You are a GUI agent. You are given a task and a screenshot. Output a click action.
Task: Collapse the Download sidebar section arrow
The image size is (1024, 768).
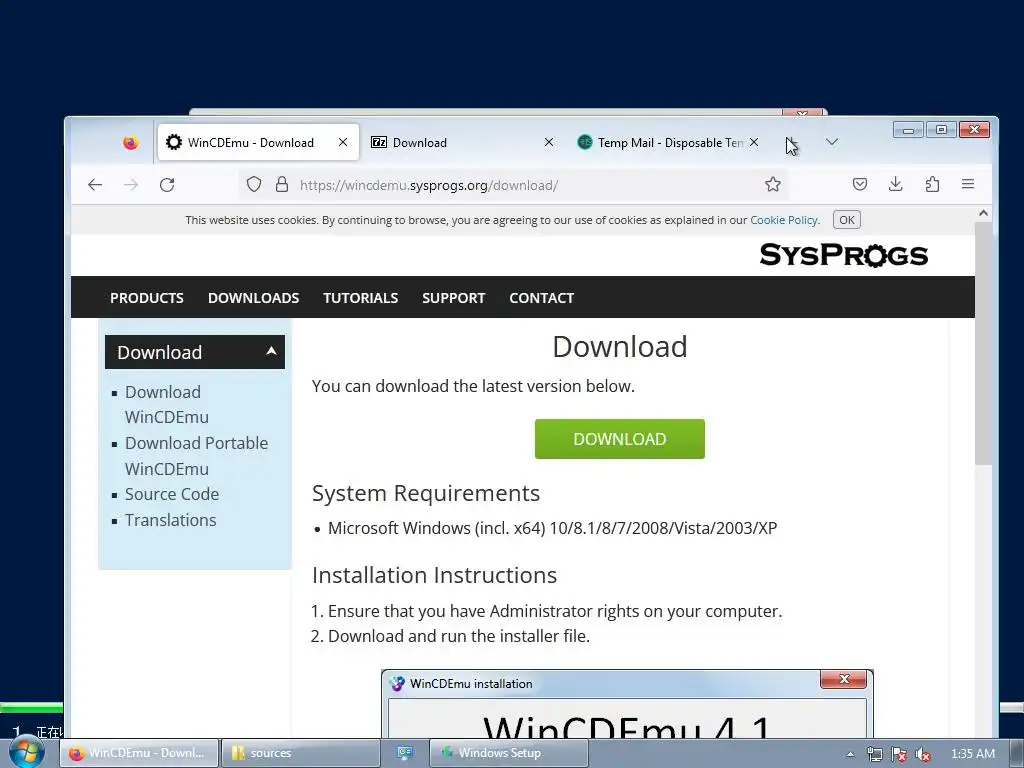tap(271, 351)
